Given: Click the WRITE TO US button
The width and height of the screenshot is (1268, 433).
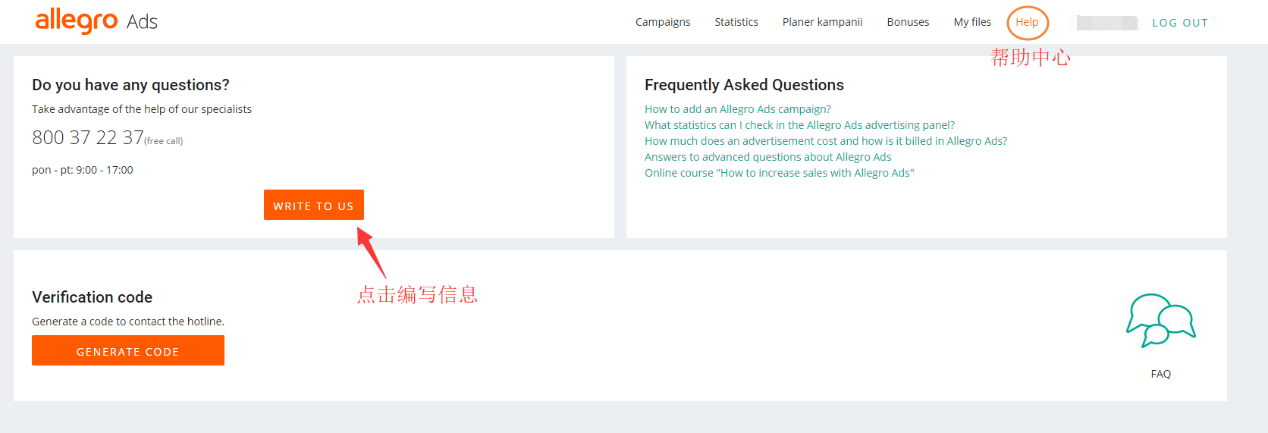Looking at the screenshot, I should [314, 205].
